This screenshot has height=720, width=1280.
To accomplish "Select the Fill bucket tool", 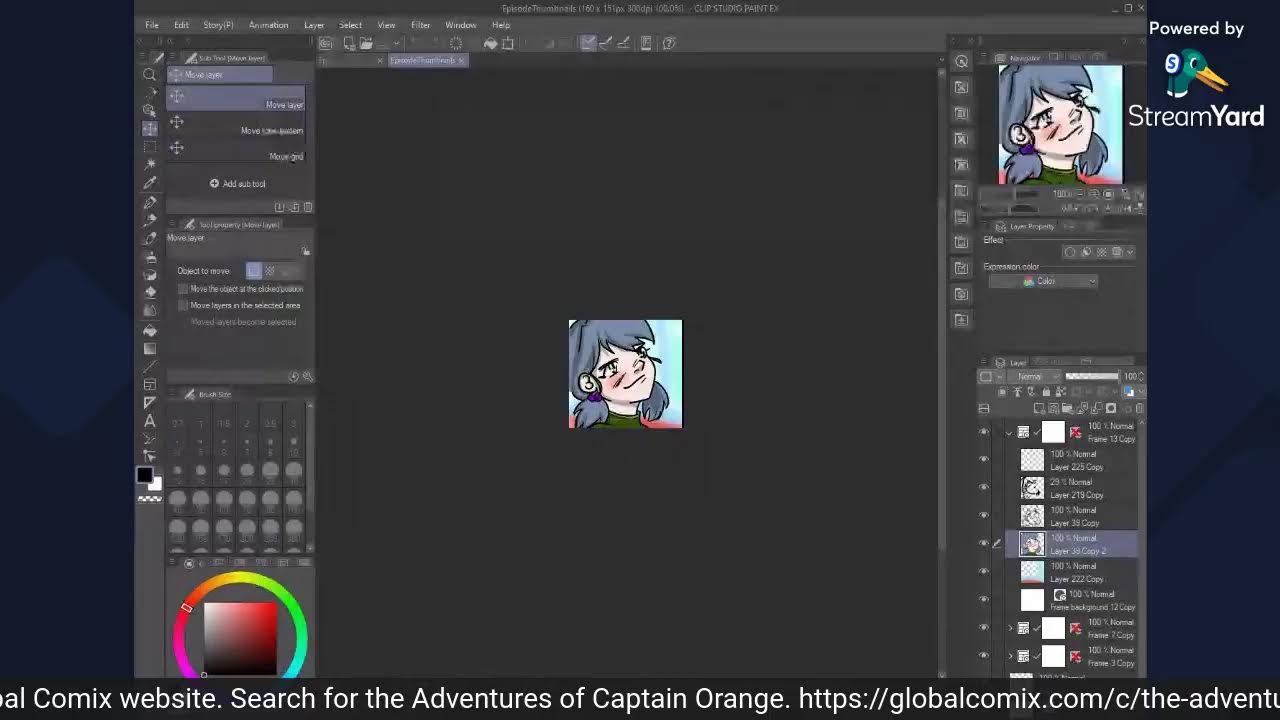I will [x=149, y=330].
